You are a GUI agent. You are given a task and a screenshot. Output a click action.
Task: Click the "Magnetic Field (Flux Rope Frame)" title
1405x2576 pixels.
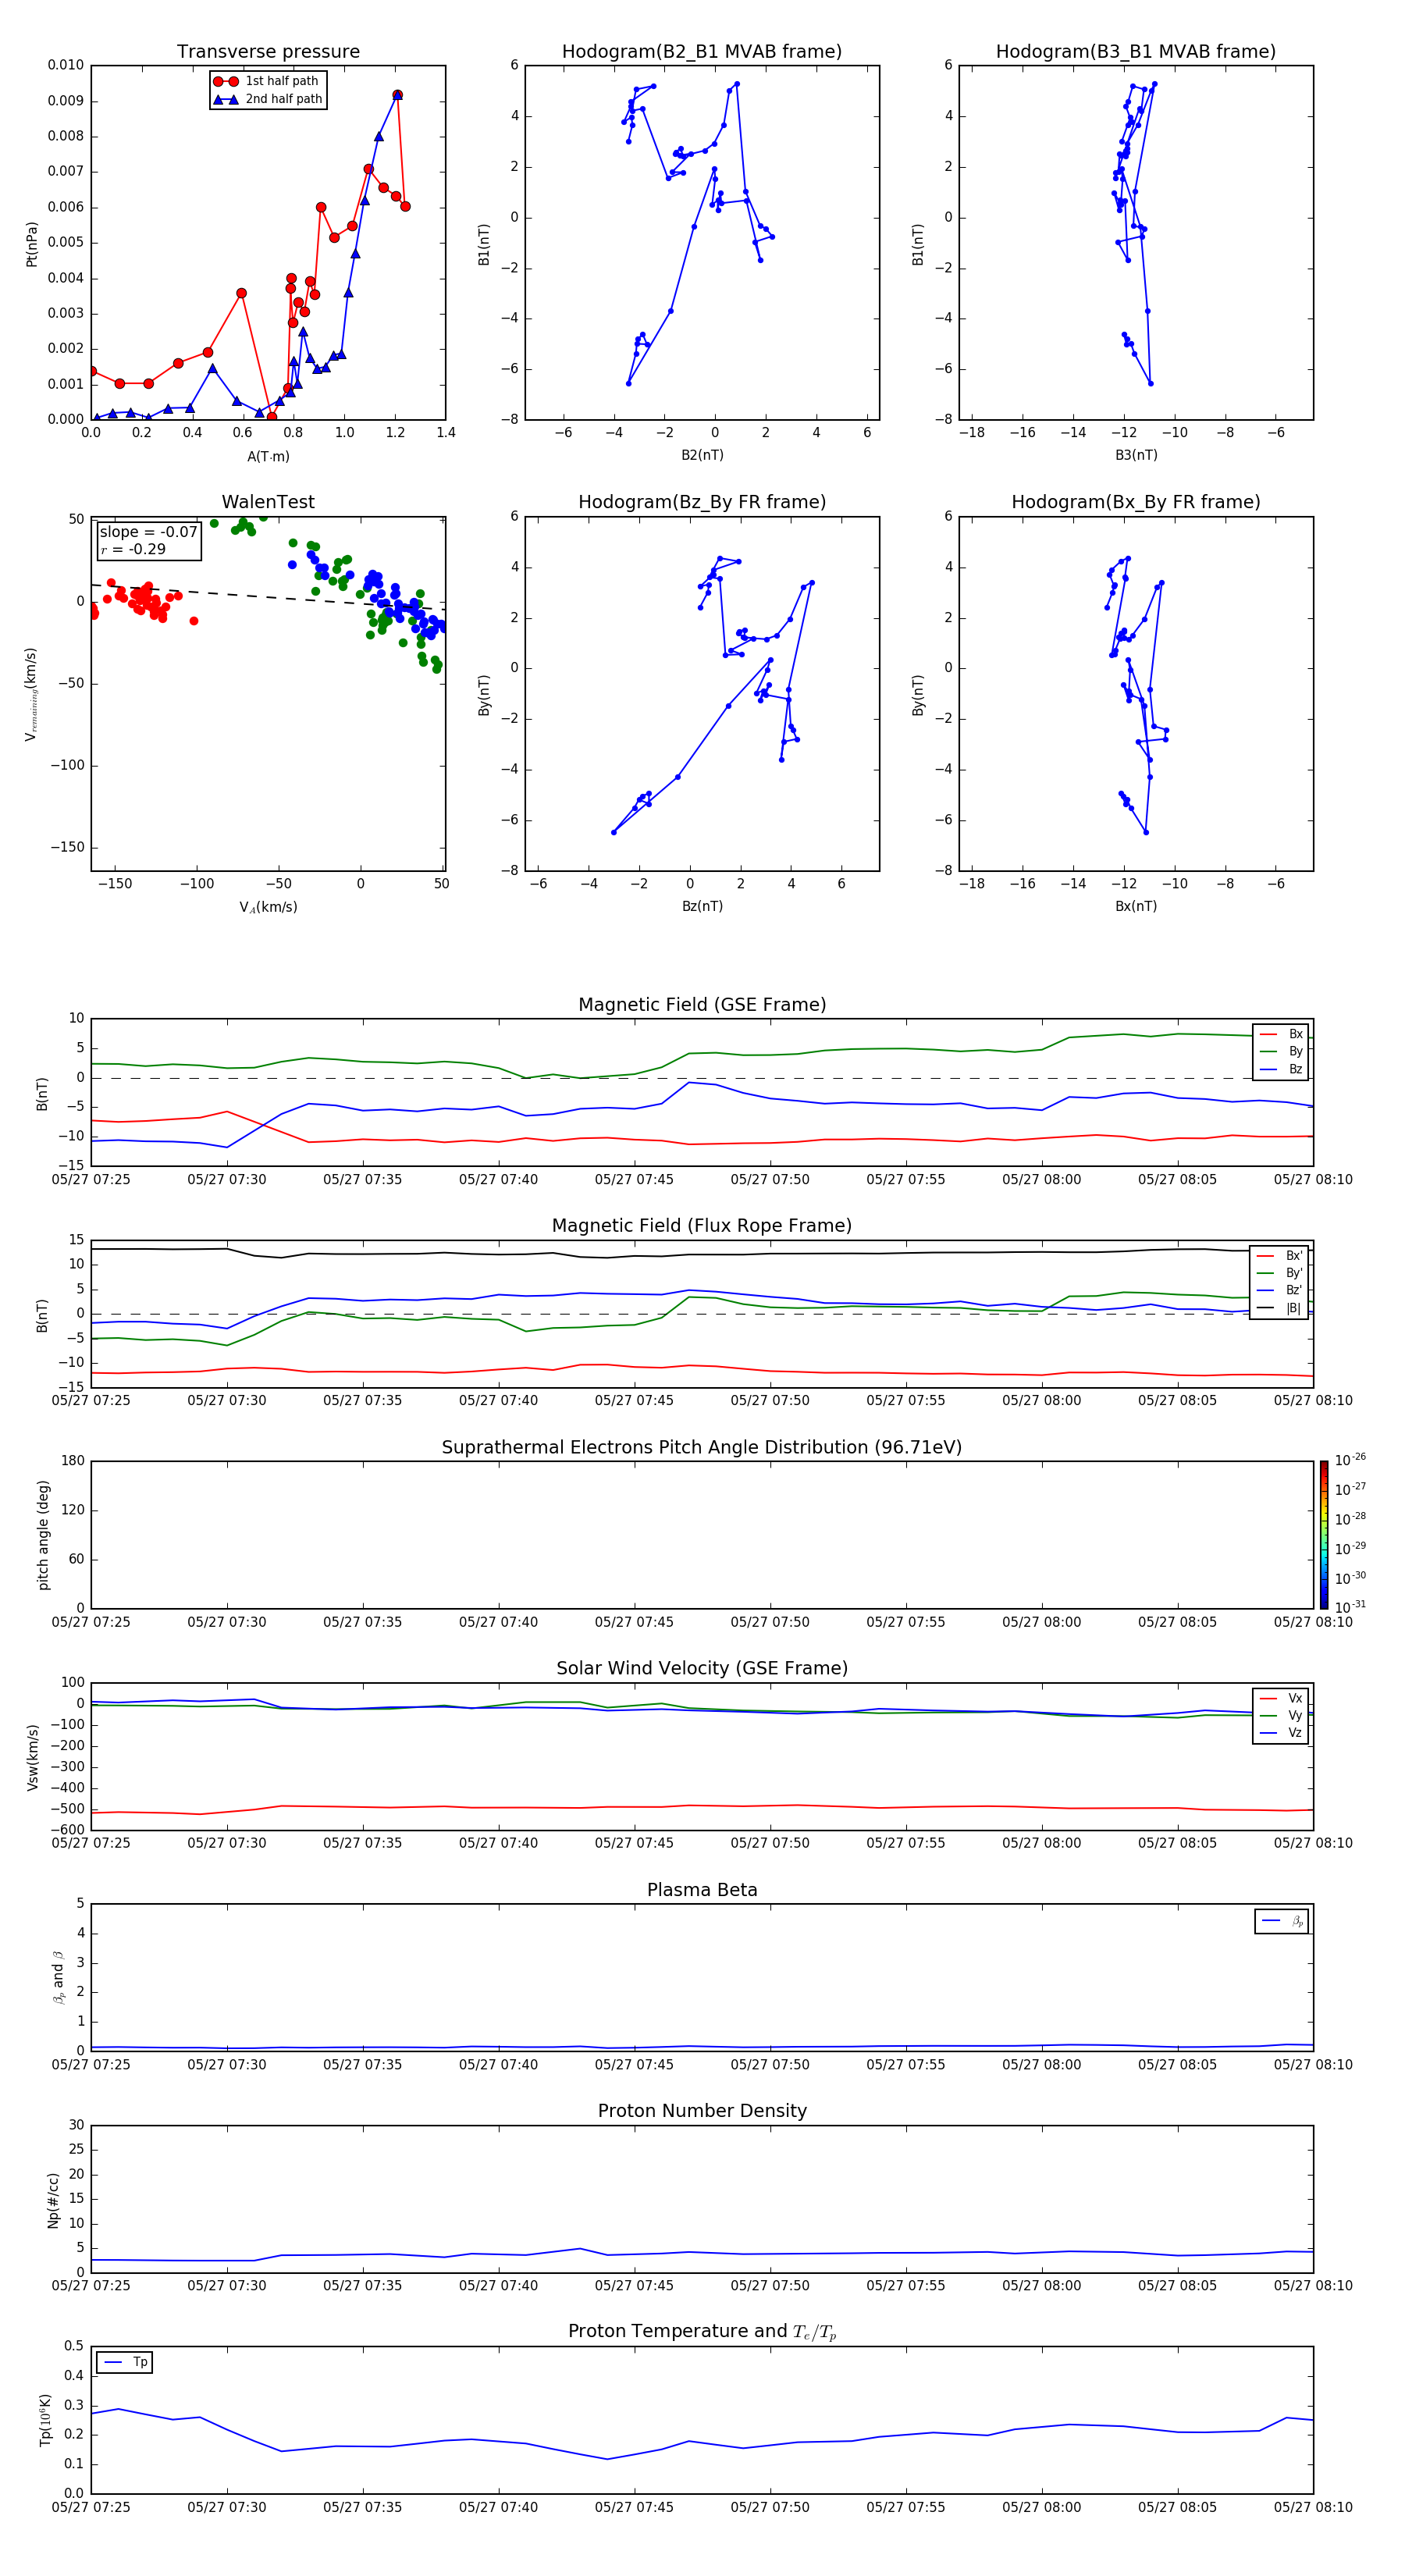[x=702, y=1226]
